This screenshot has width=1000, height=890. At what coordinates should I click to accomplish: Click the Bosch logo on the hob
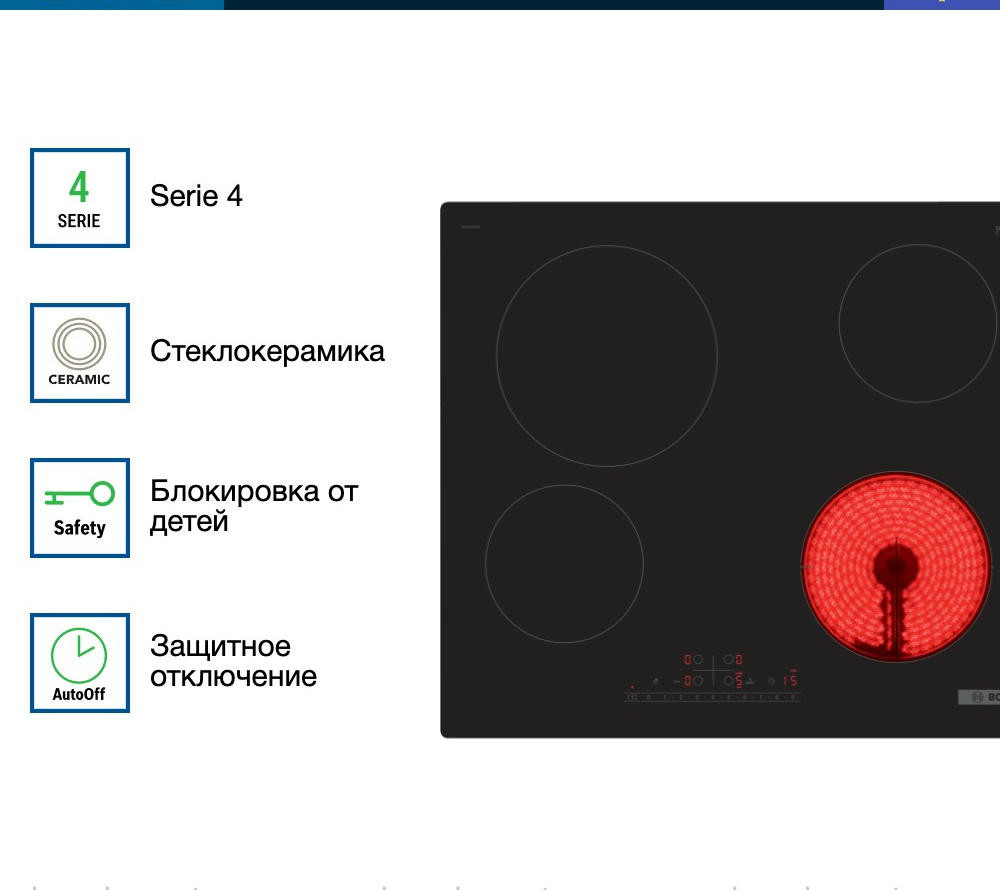tap(978, 697)
